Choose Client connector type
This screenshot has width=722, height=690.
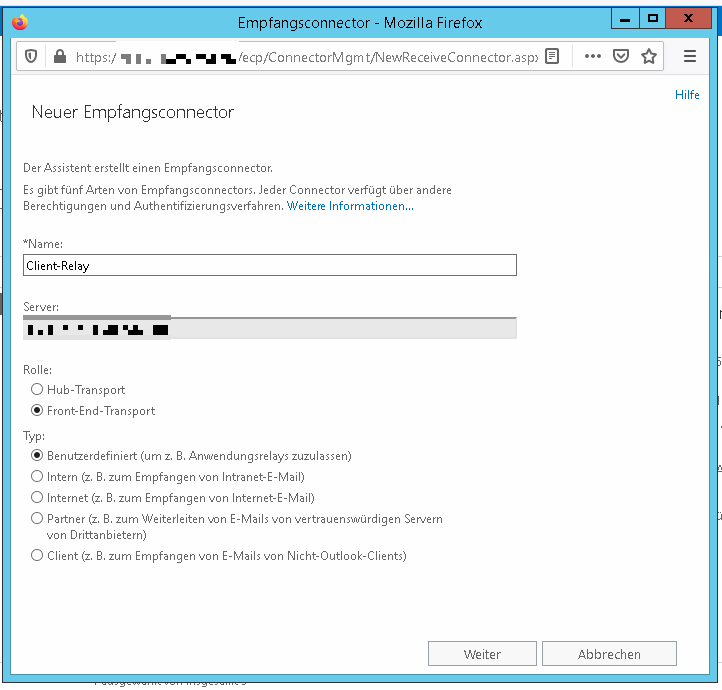37,556
